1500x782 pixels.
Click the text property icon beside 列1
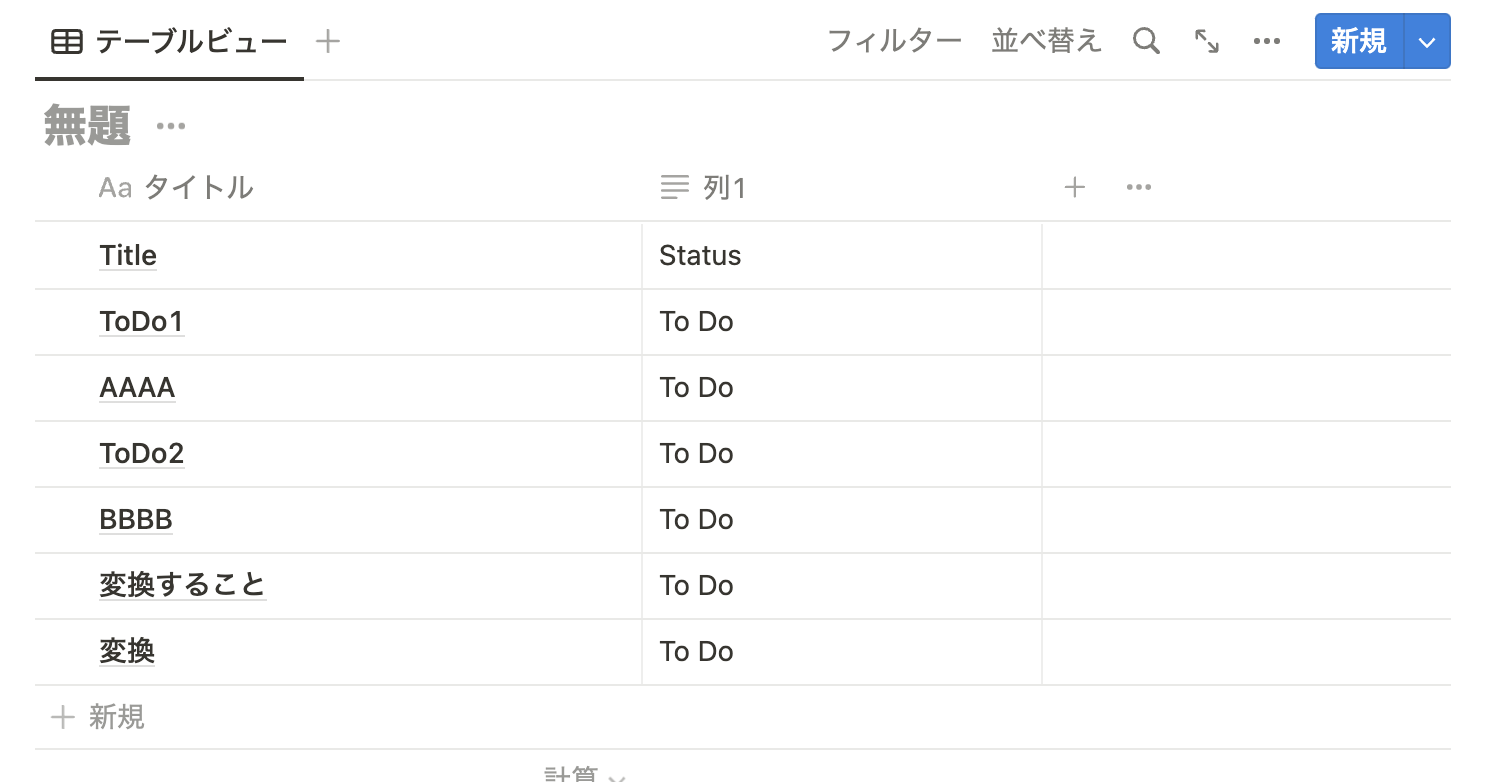pos(673,187)
